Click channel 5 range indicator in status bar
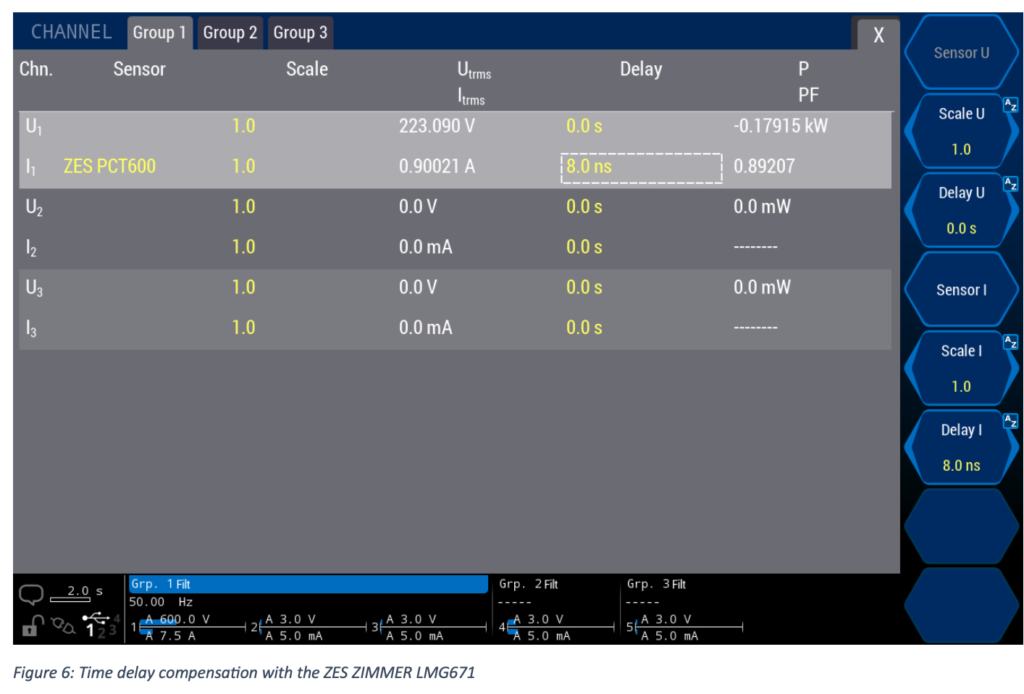Viewport: 1024px width, 694px height. click(x=684, y=627)
